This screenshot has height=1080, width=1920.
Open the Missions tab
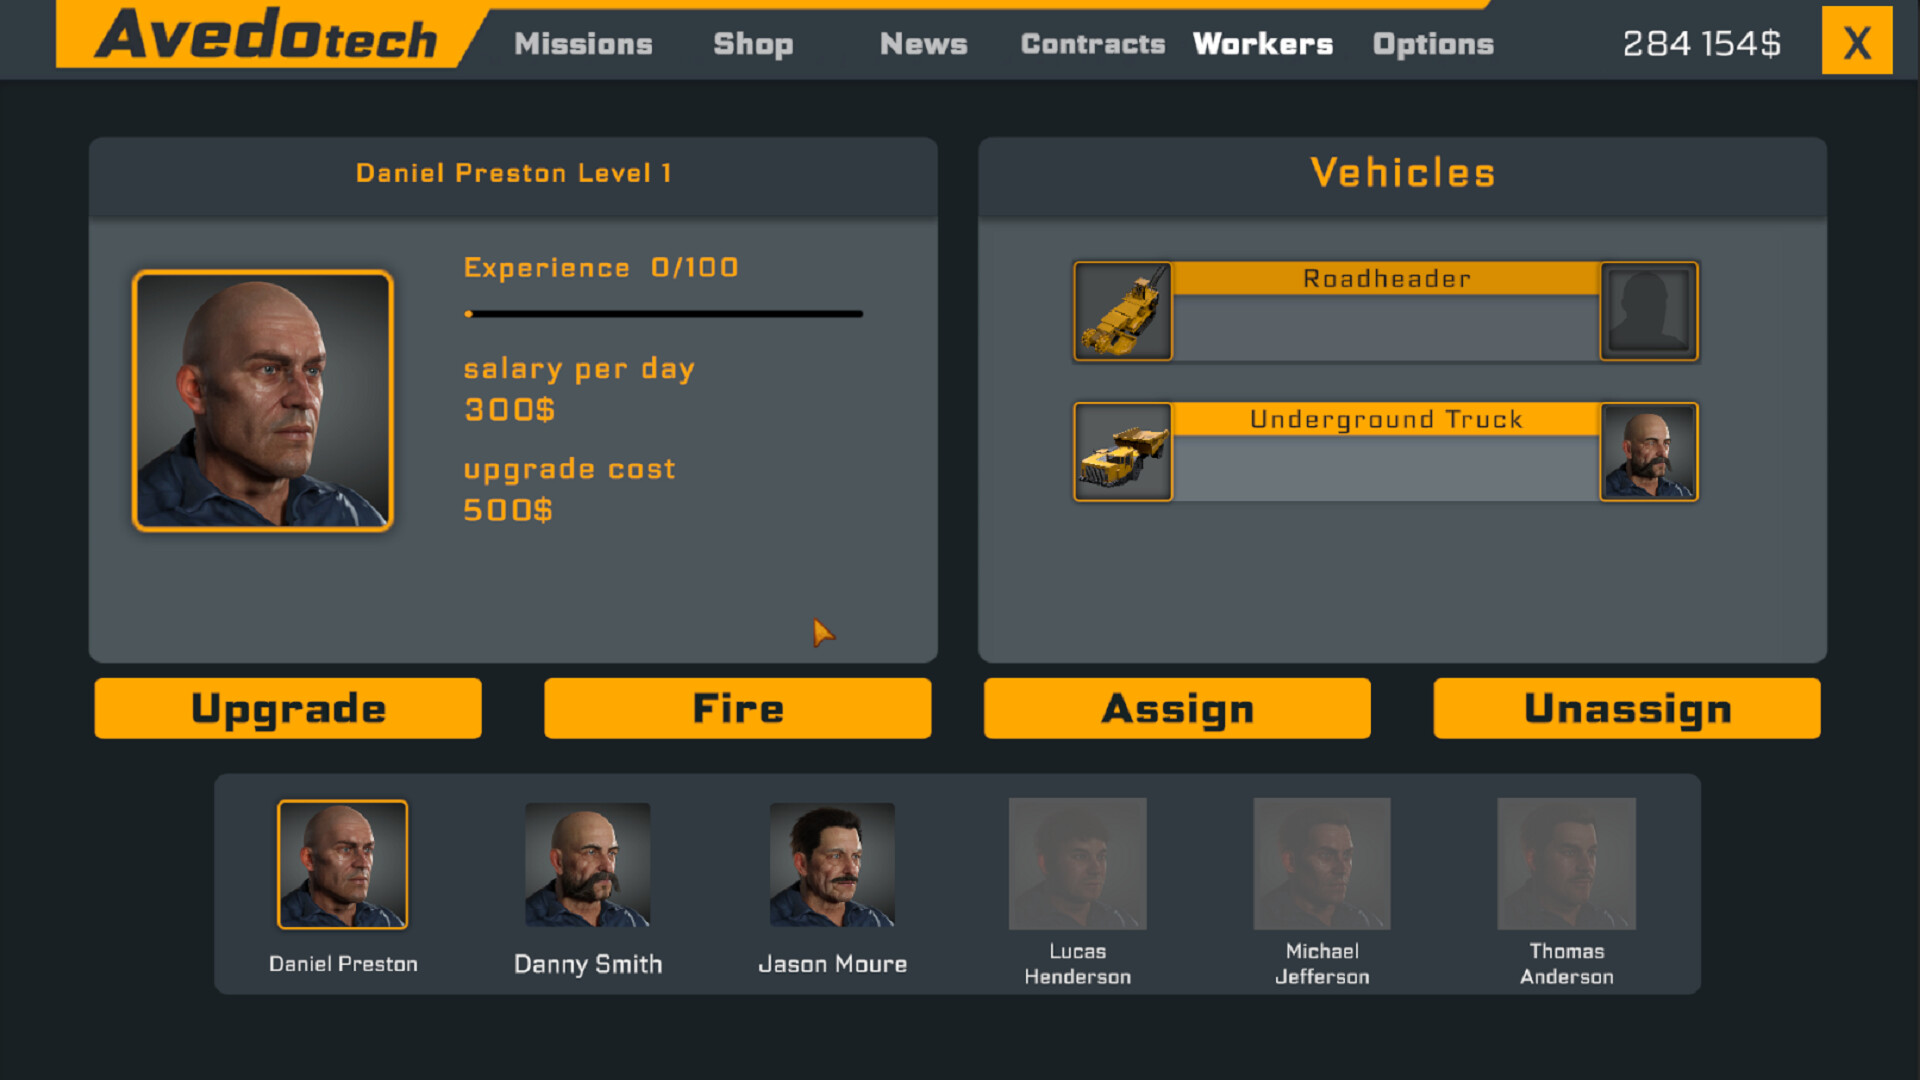coord(582,42)
